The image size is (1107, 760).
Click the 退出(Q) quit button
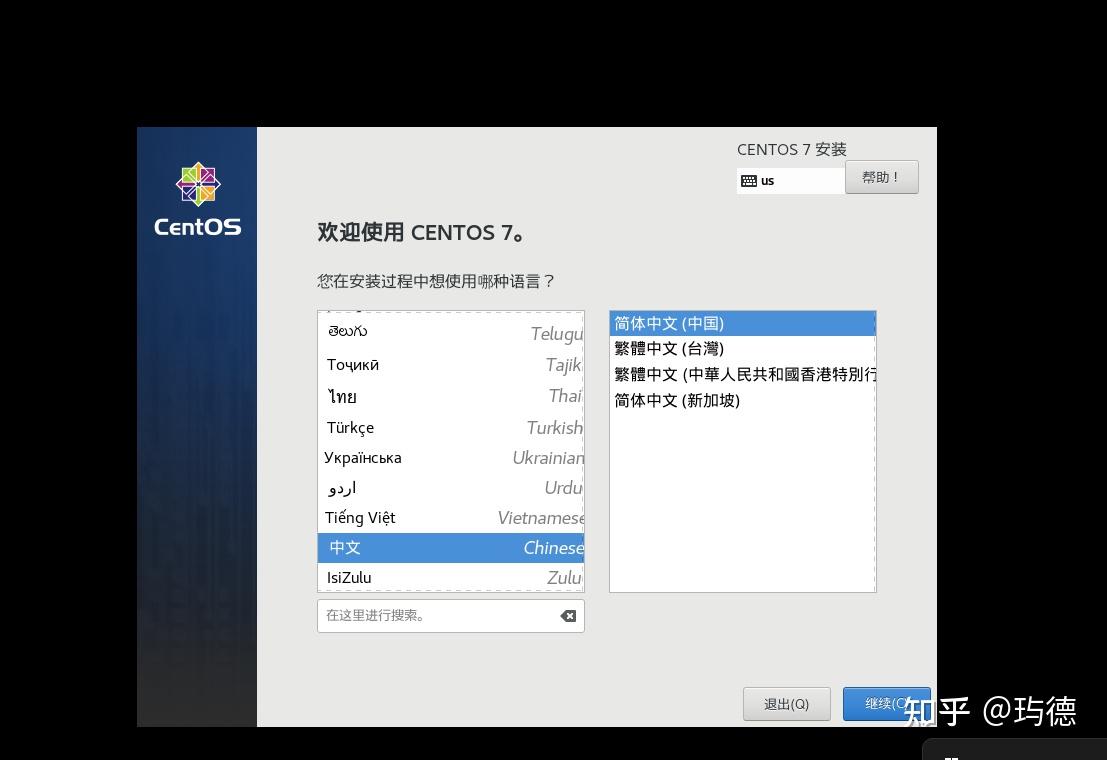(x=786, y=703)
